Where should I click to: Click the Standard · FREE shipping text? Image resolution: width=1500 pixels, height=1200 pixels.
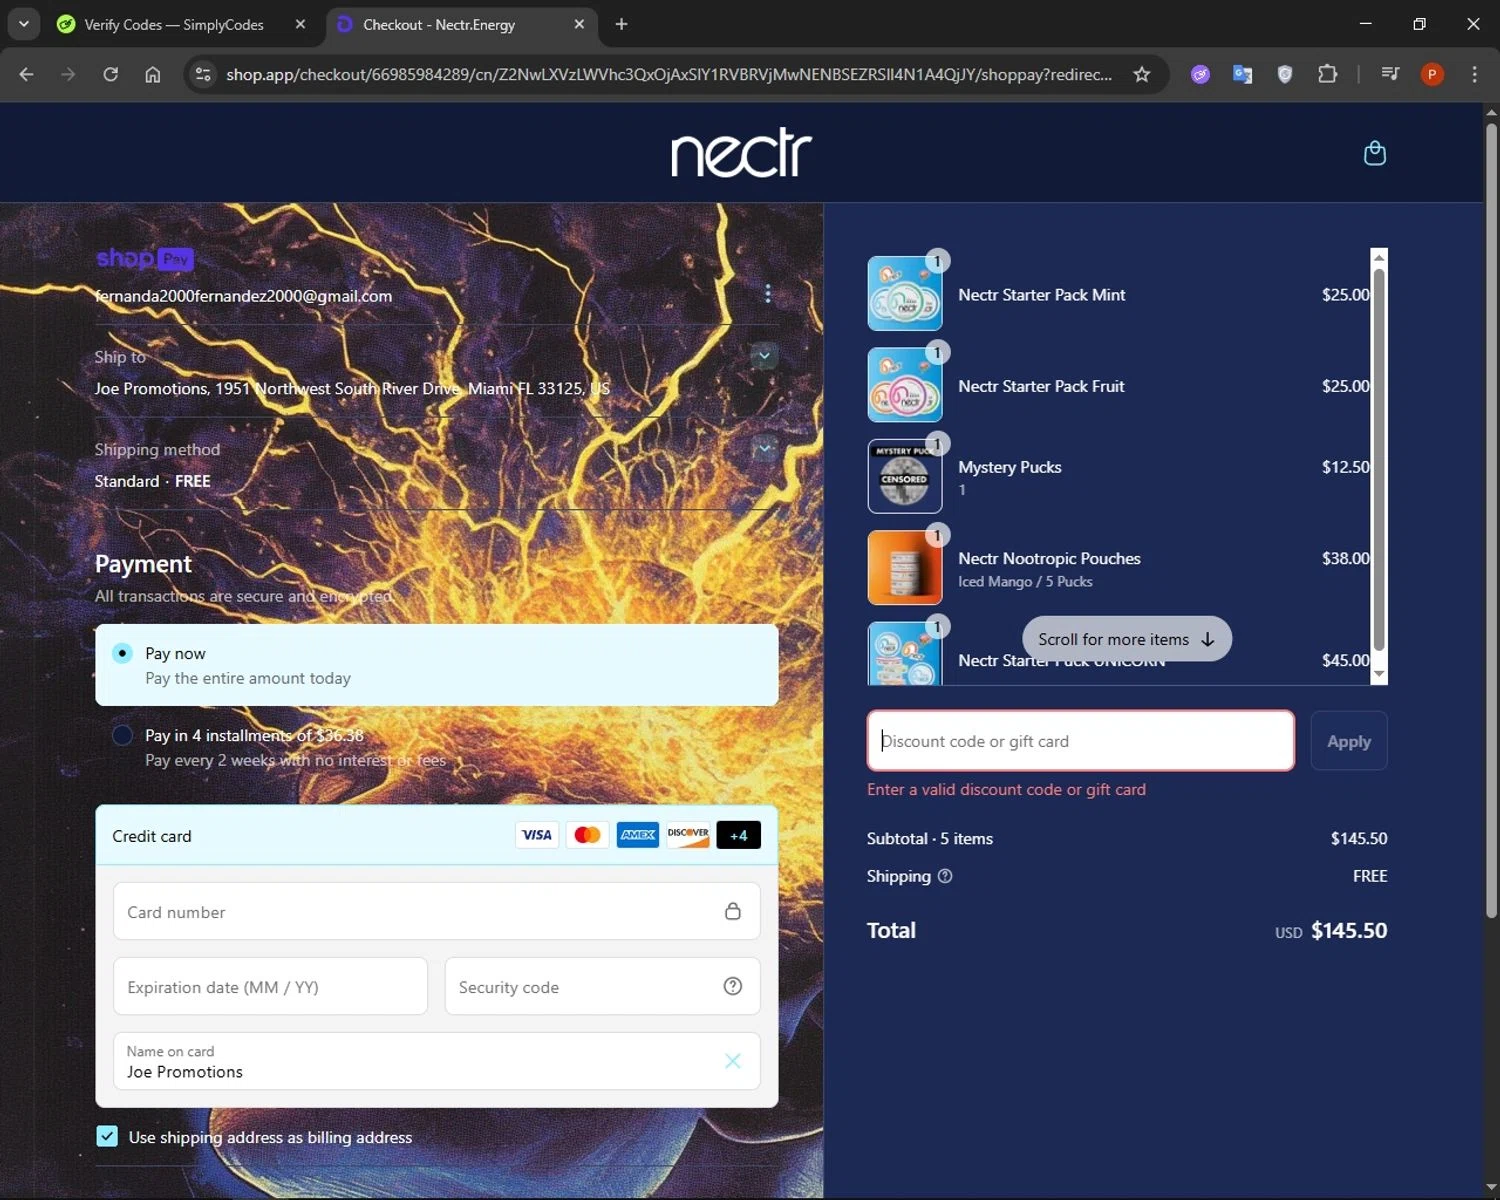coord(152,481)
